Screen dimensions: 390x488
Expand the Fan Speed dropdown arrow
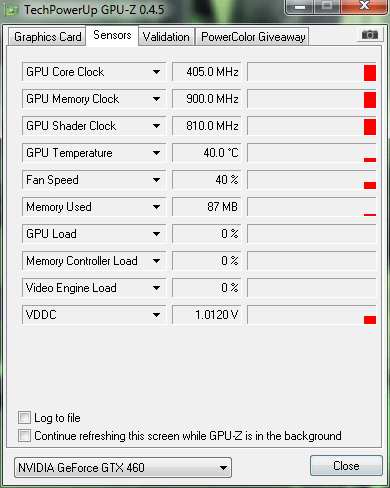[x=156, y=180]
